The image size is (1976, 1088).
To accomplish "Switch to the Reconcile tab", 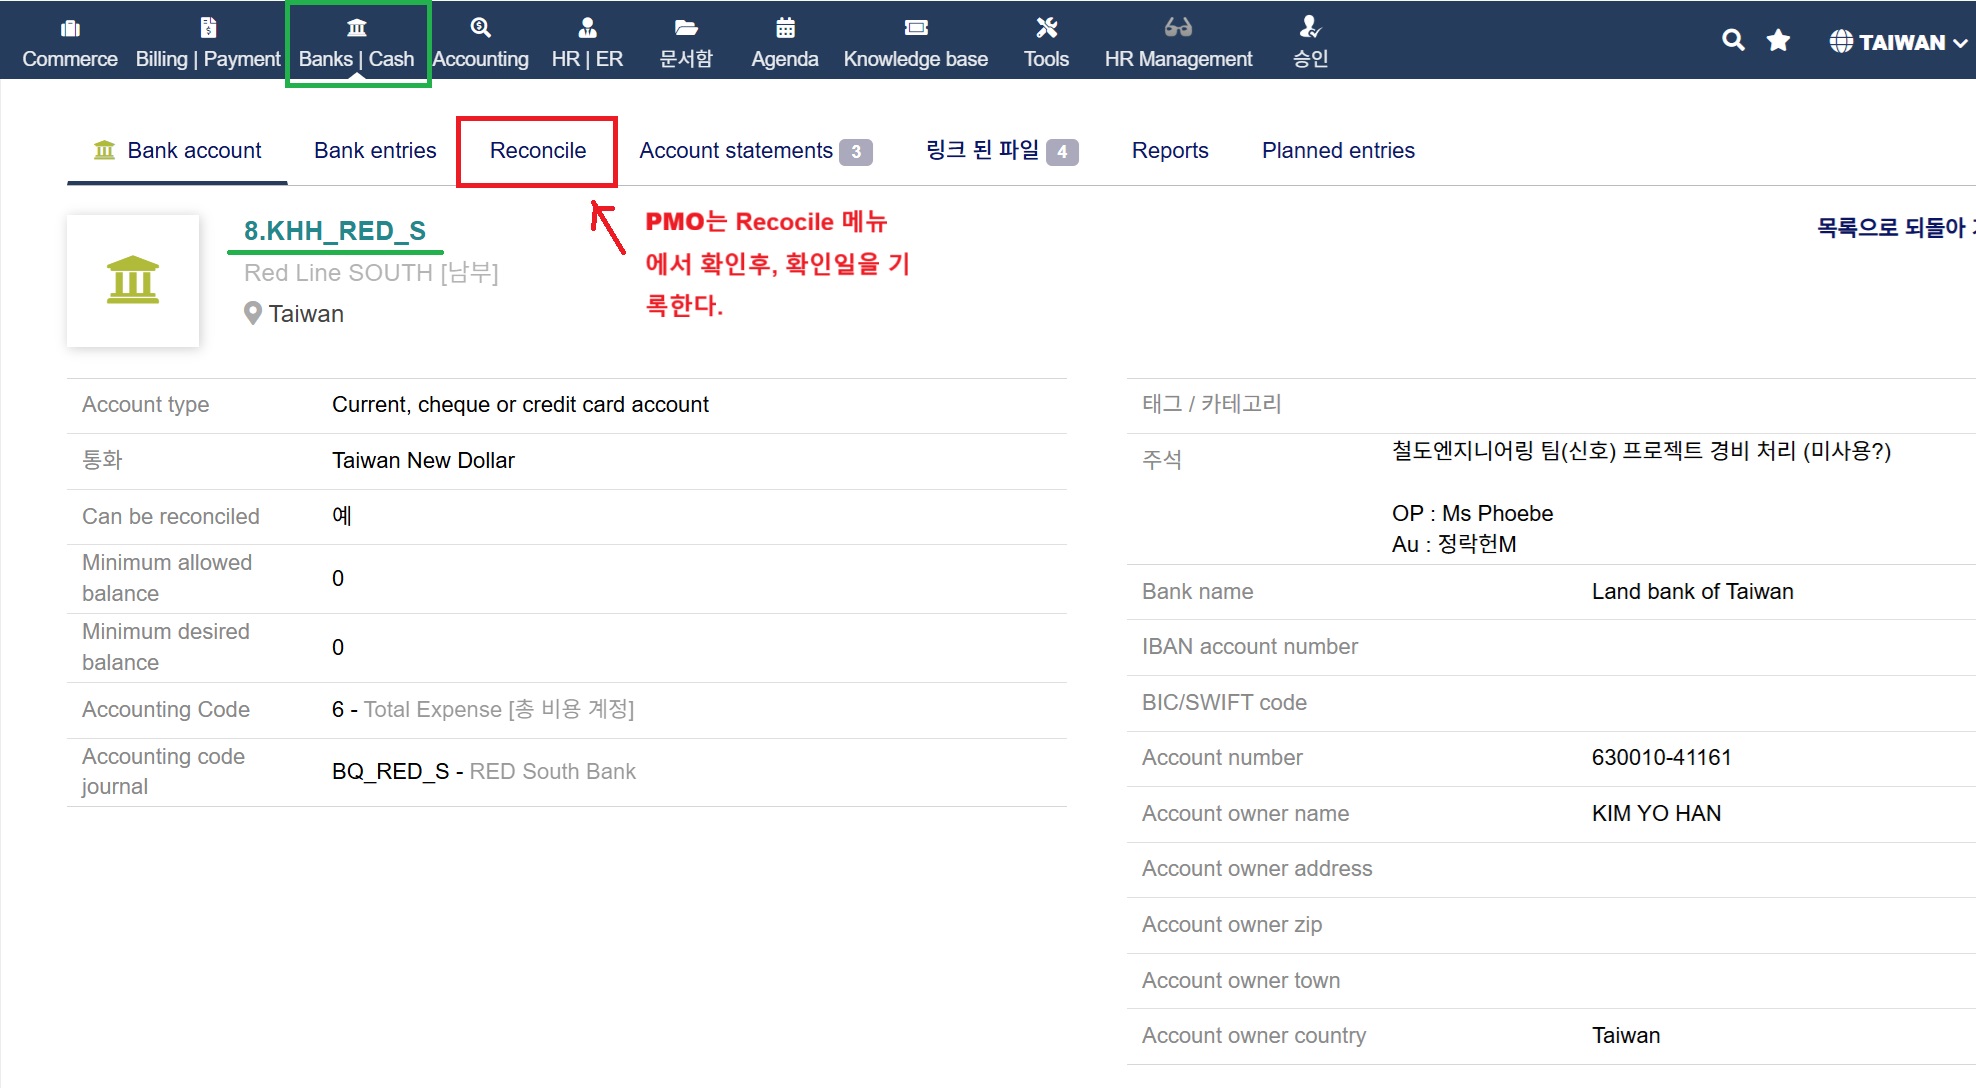I will [537, 151].
